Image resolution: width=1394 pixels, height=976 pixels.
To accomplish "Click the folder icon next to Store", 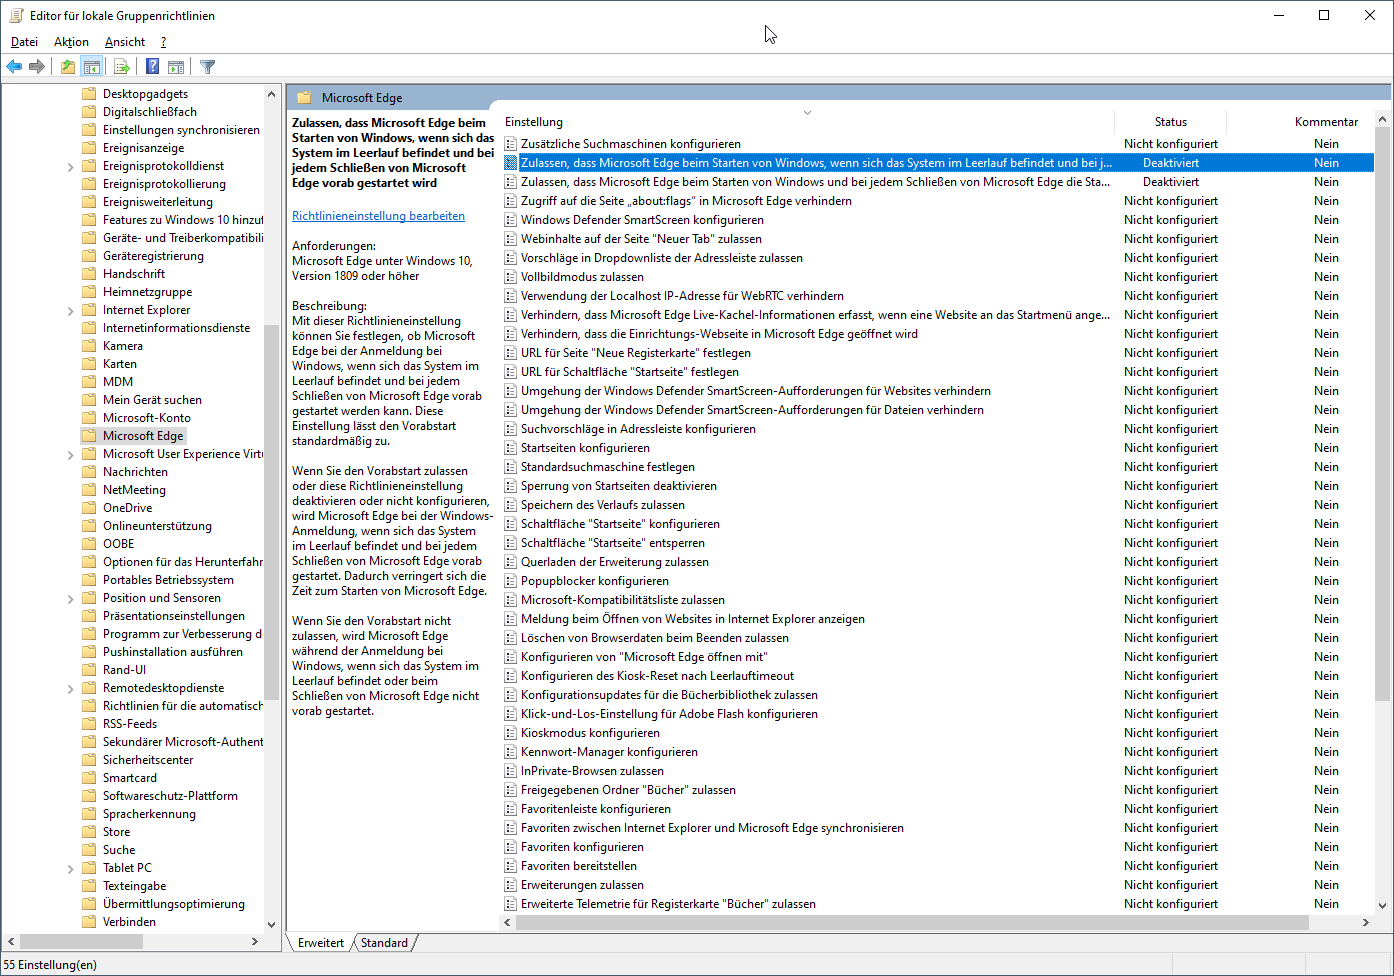I will (89, 832).
